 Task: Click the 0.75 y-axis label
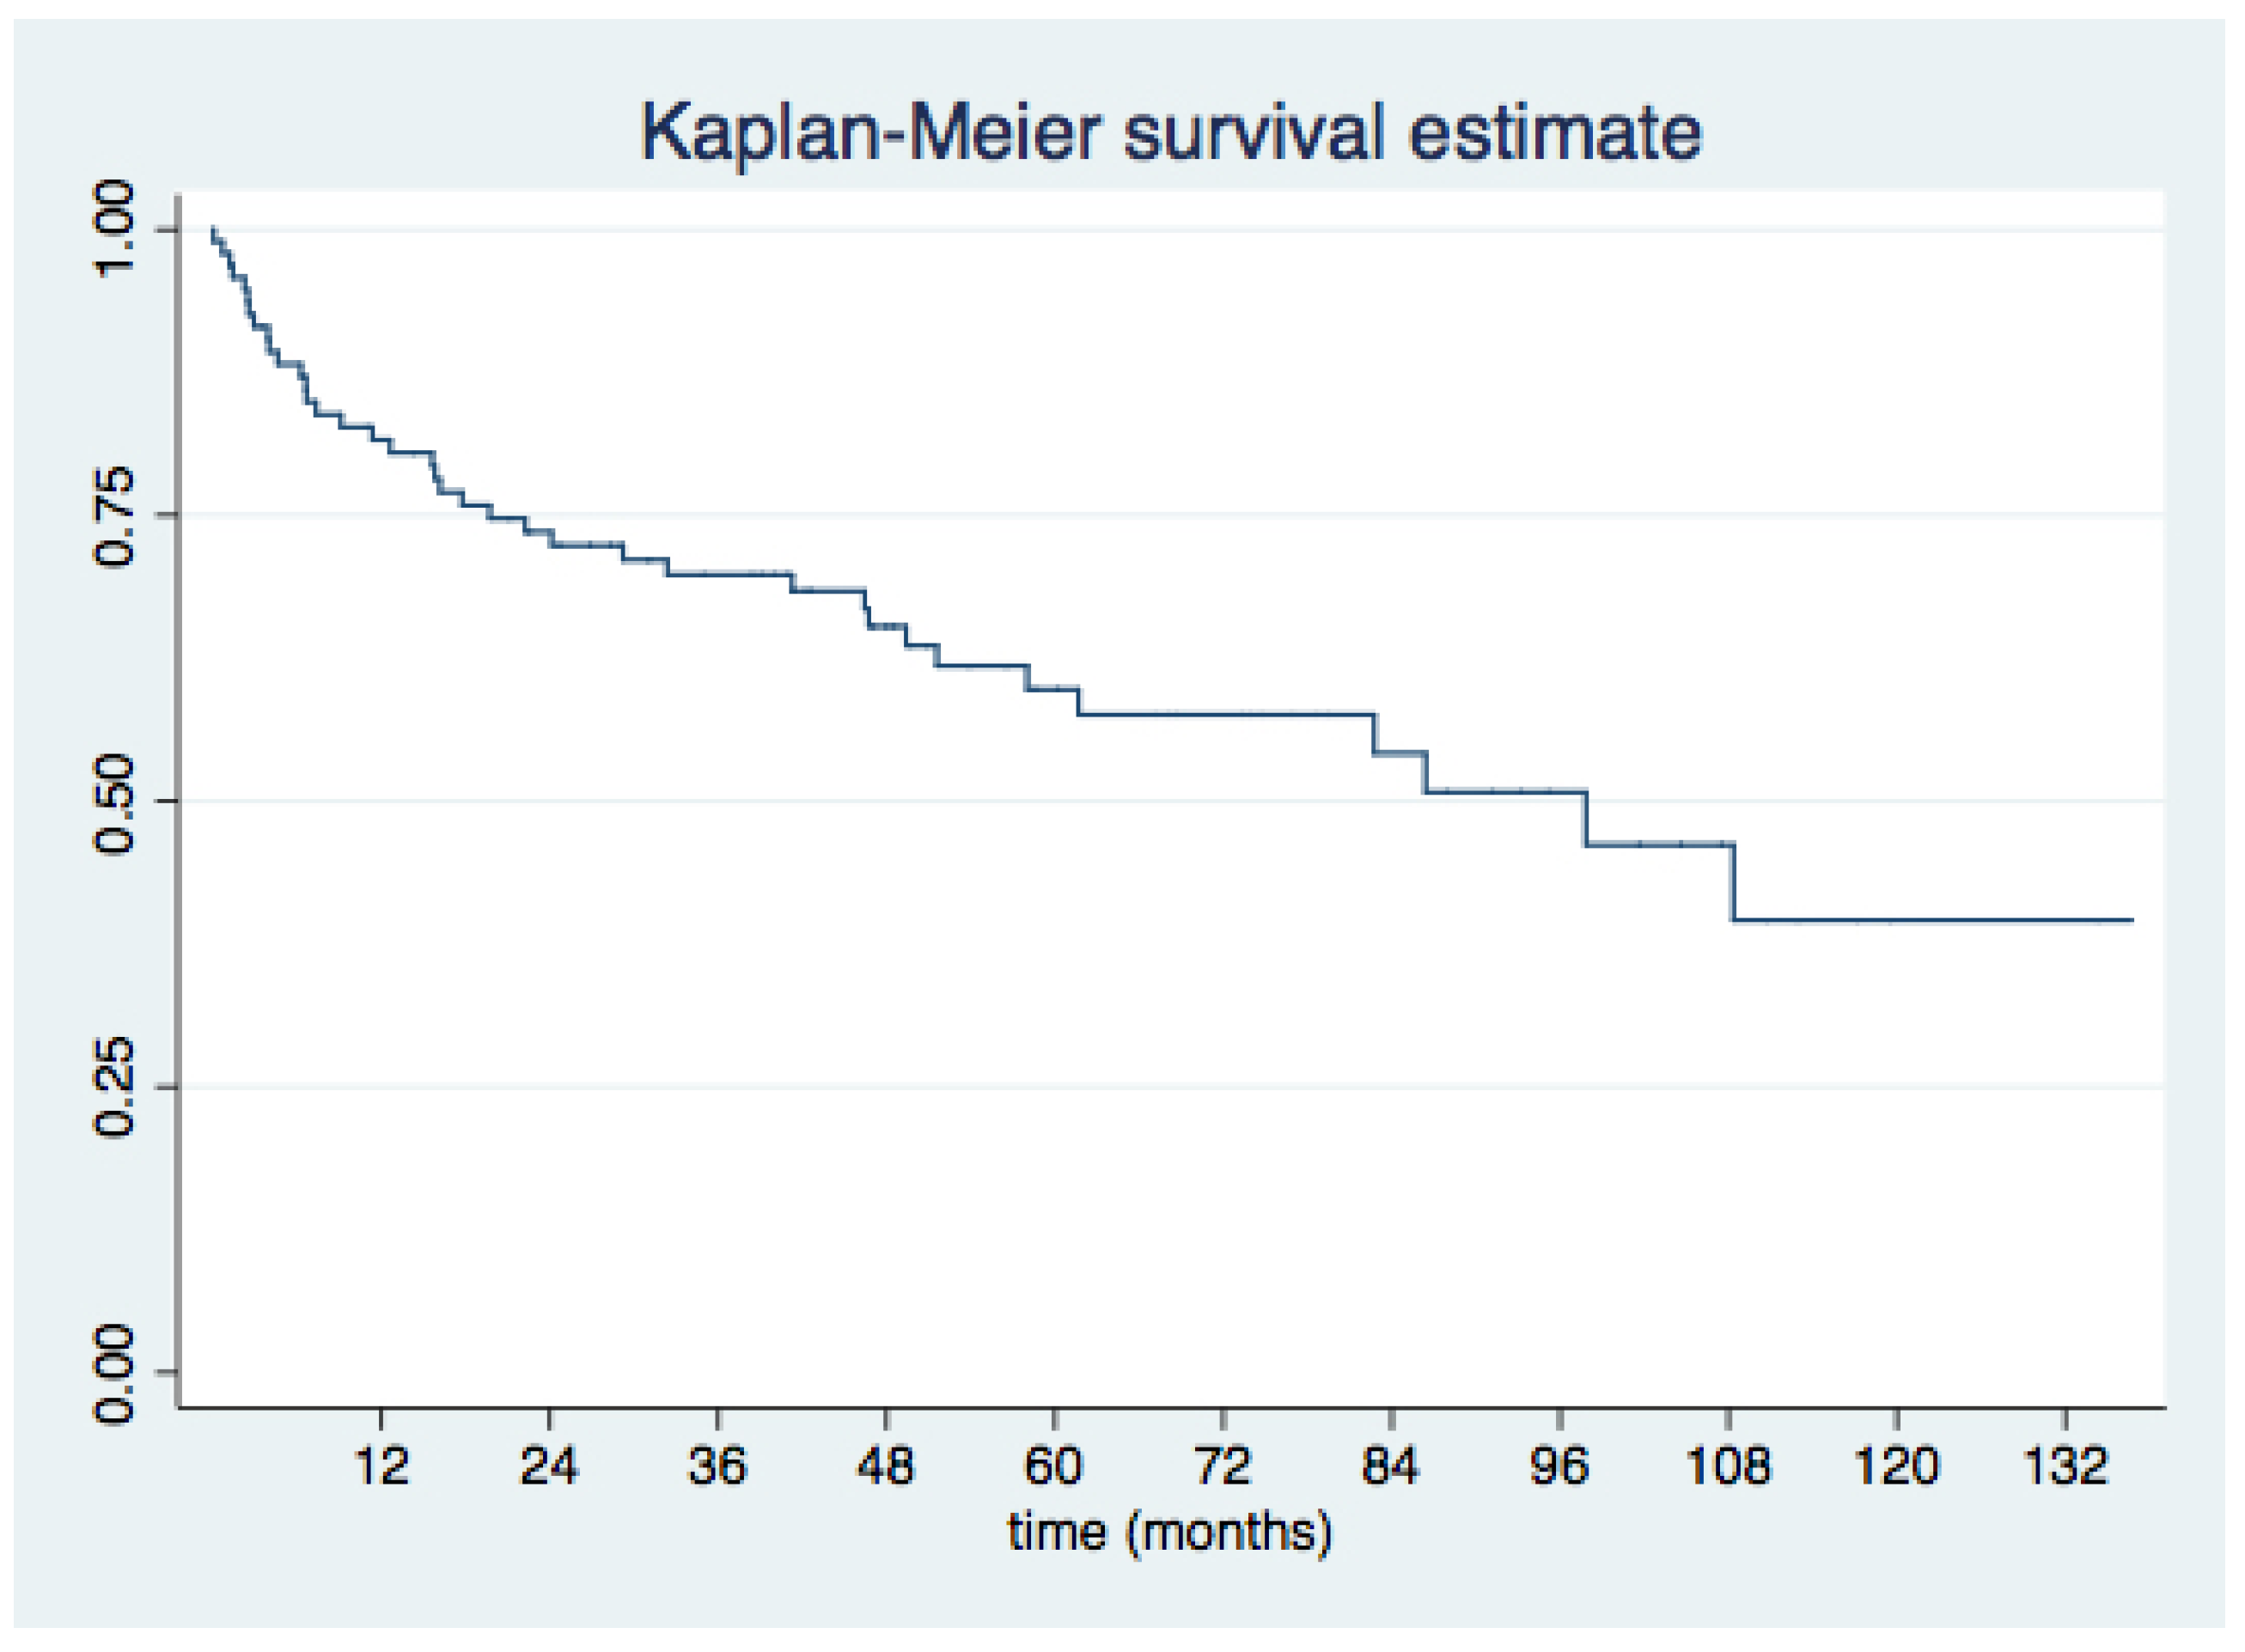pos(113,515)
